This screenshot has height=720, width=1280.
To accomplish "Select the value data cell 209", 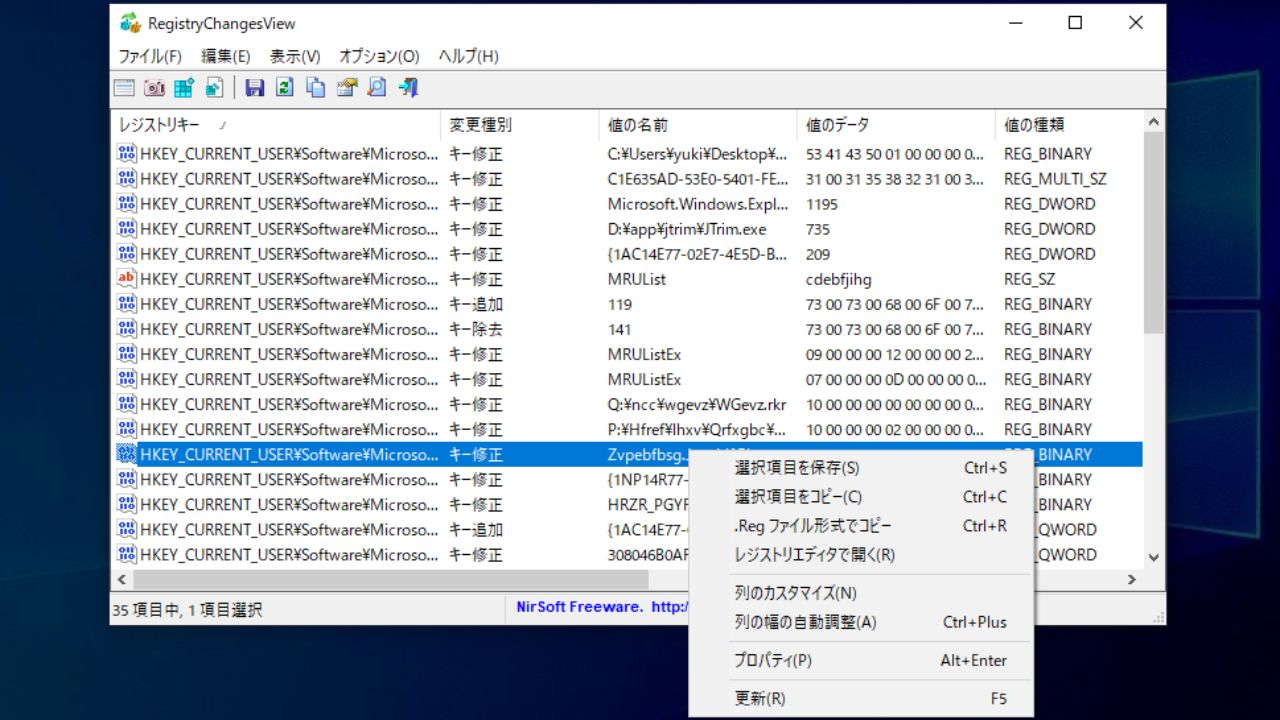I will [818, 254].
